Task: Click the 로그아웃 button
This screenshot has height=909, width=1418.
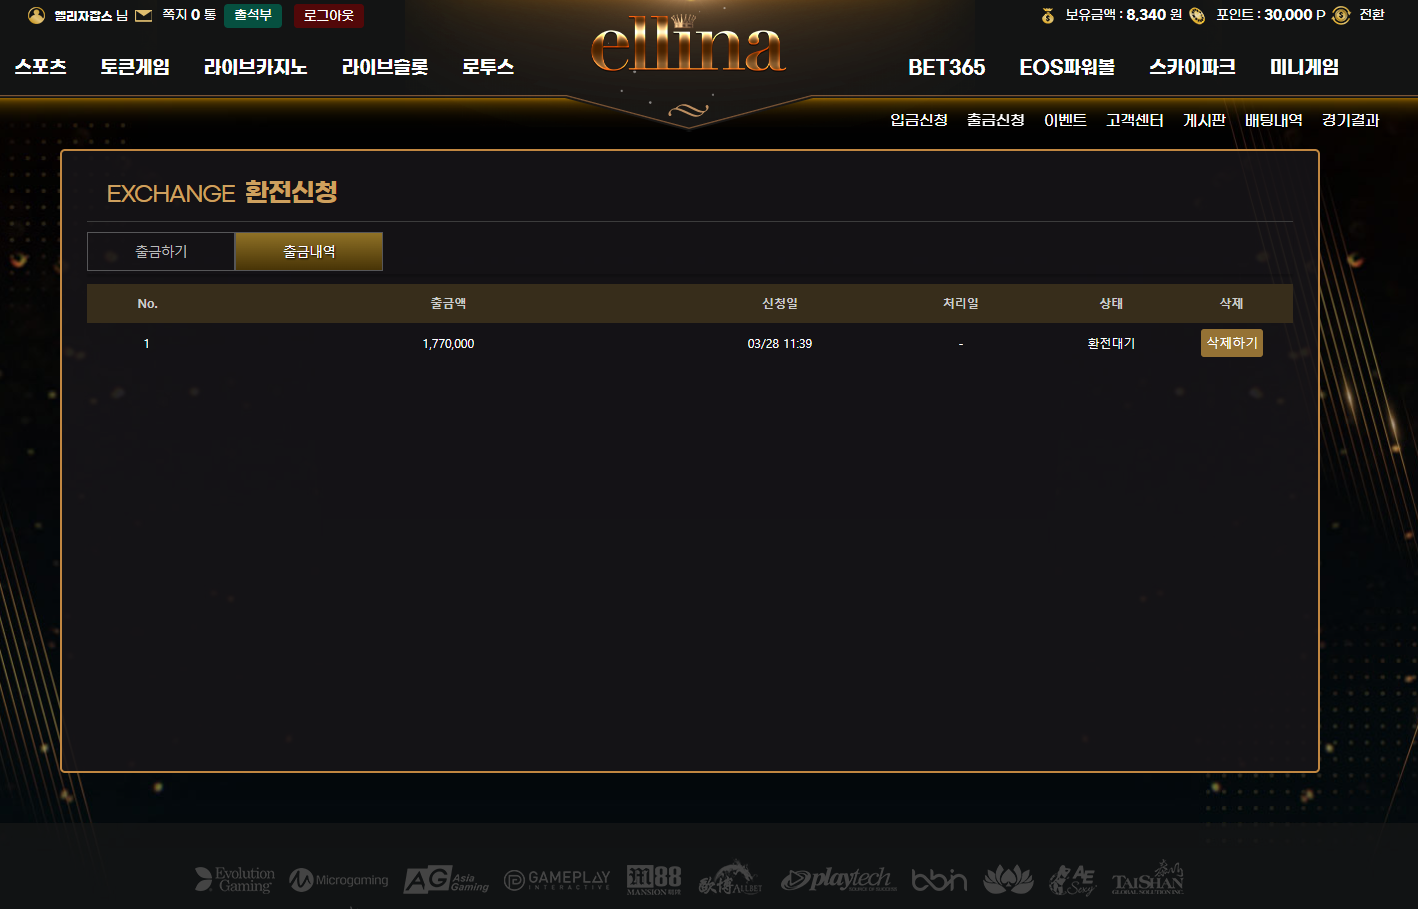Action: 329,15
